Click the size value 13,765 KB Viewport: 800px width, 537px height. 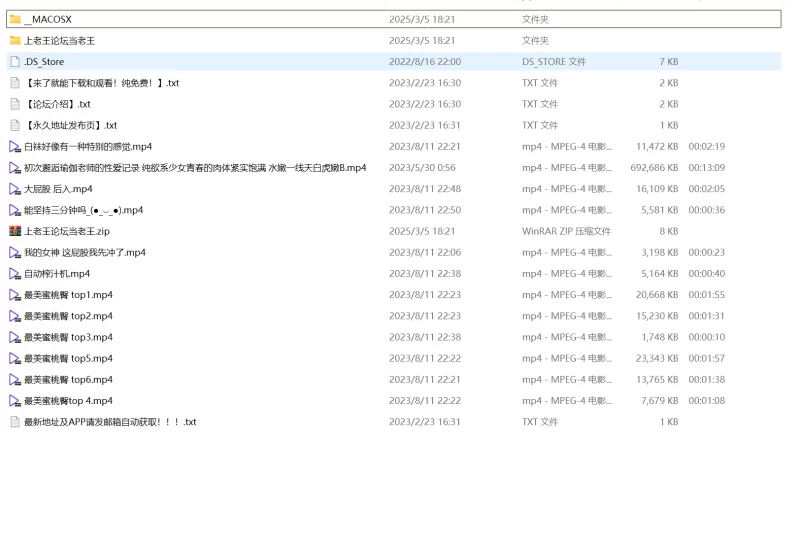[x=657, y=380]
